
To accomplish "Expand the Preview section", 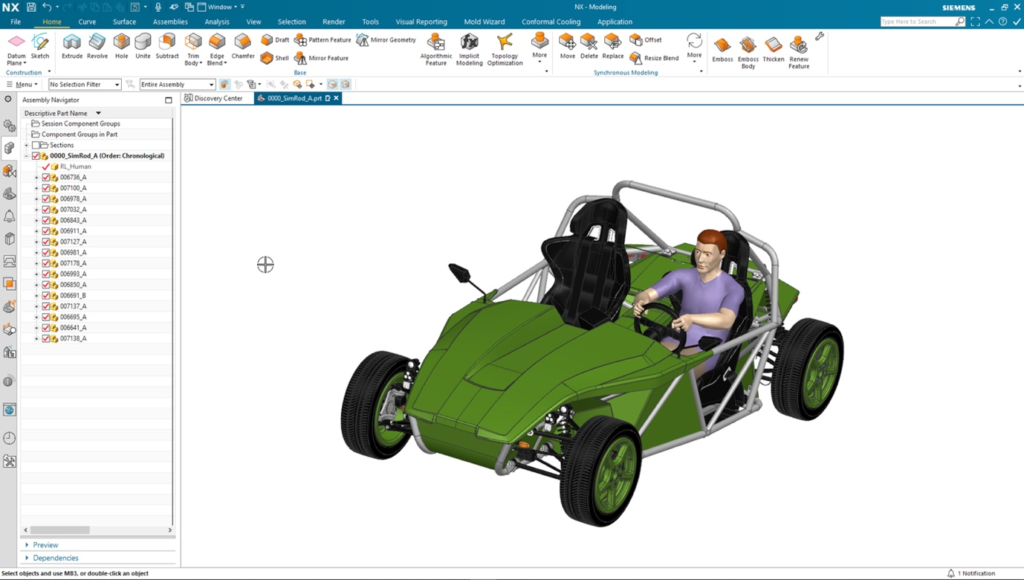I will (x=46, y=545).
